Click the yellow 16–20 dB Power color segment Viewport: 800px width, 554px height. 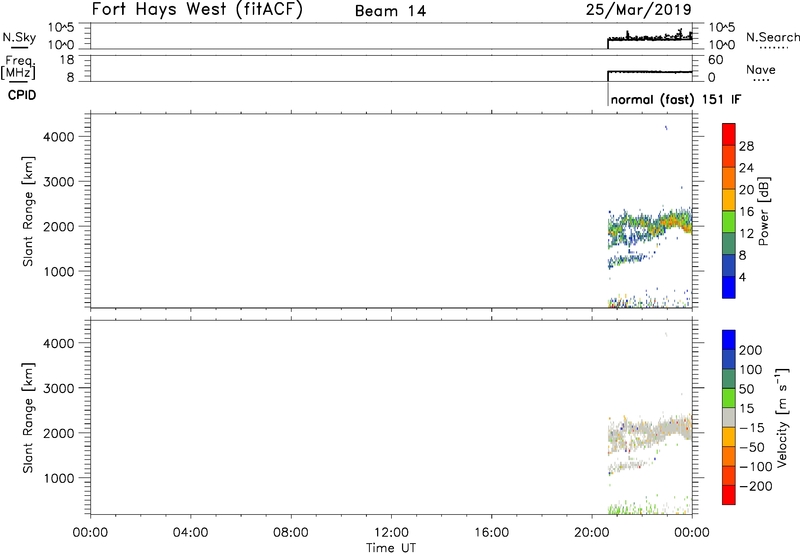(x=729, y=199)
